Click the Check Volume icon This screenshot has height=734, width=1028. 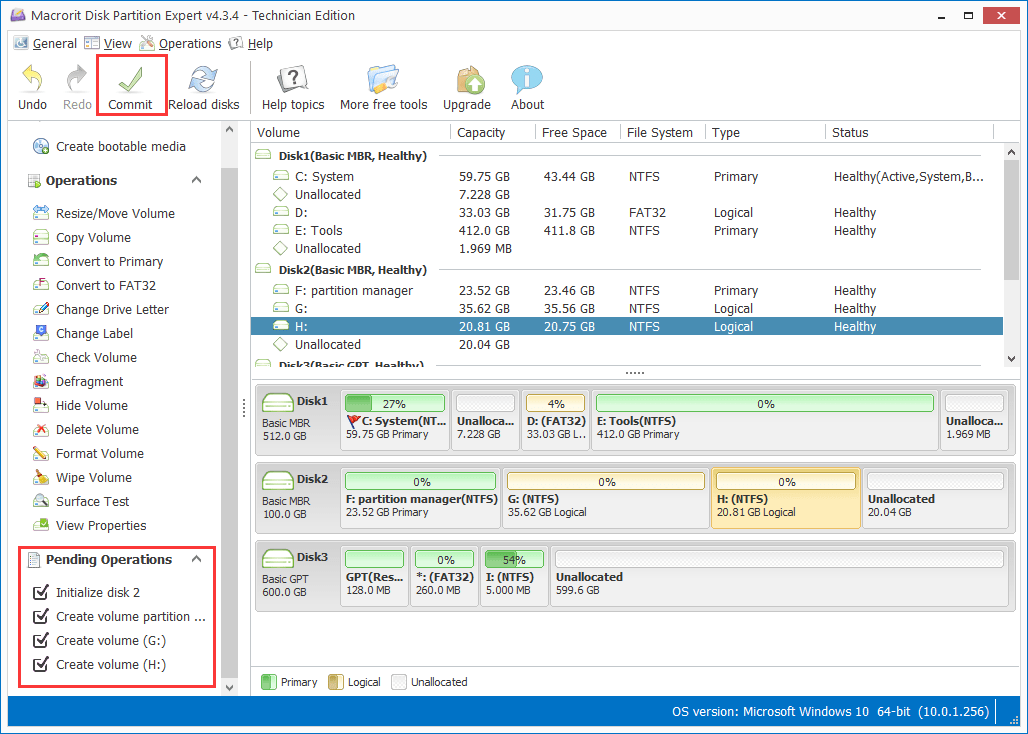pyautogui.click(x=41, y=357)
